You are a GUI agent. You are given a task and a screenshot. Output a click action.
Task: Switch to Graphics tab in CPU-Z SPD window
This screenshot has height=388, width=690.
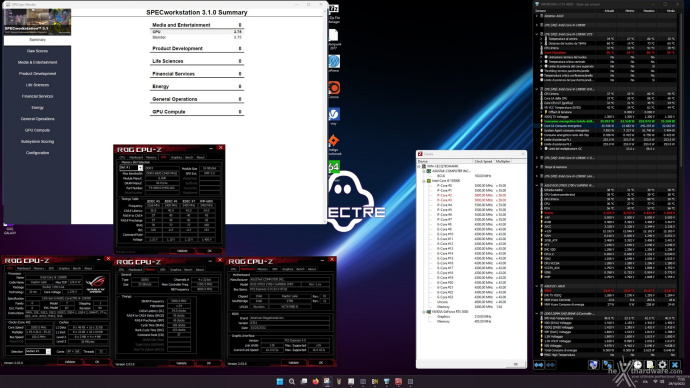point(176,157)
